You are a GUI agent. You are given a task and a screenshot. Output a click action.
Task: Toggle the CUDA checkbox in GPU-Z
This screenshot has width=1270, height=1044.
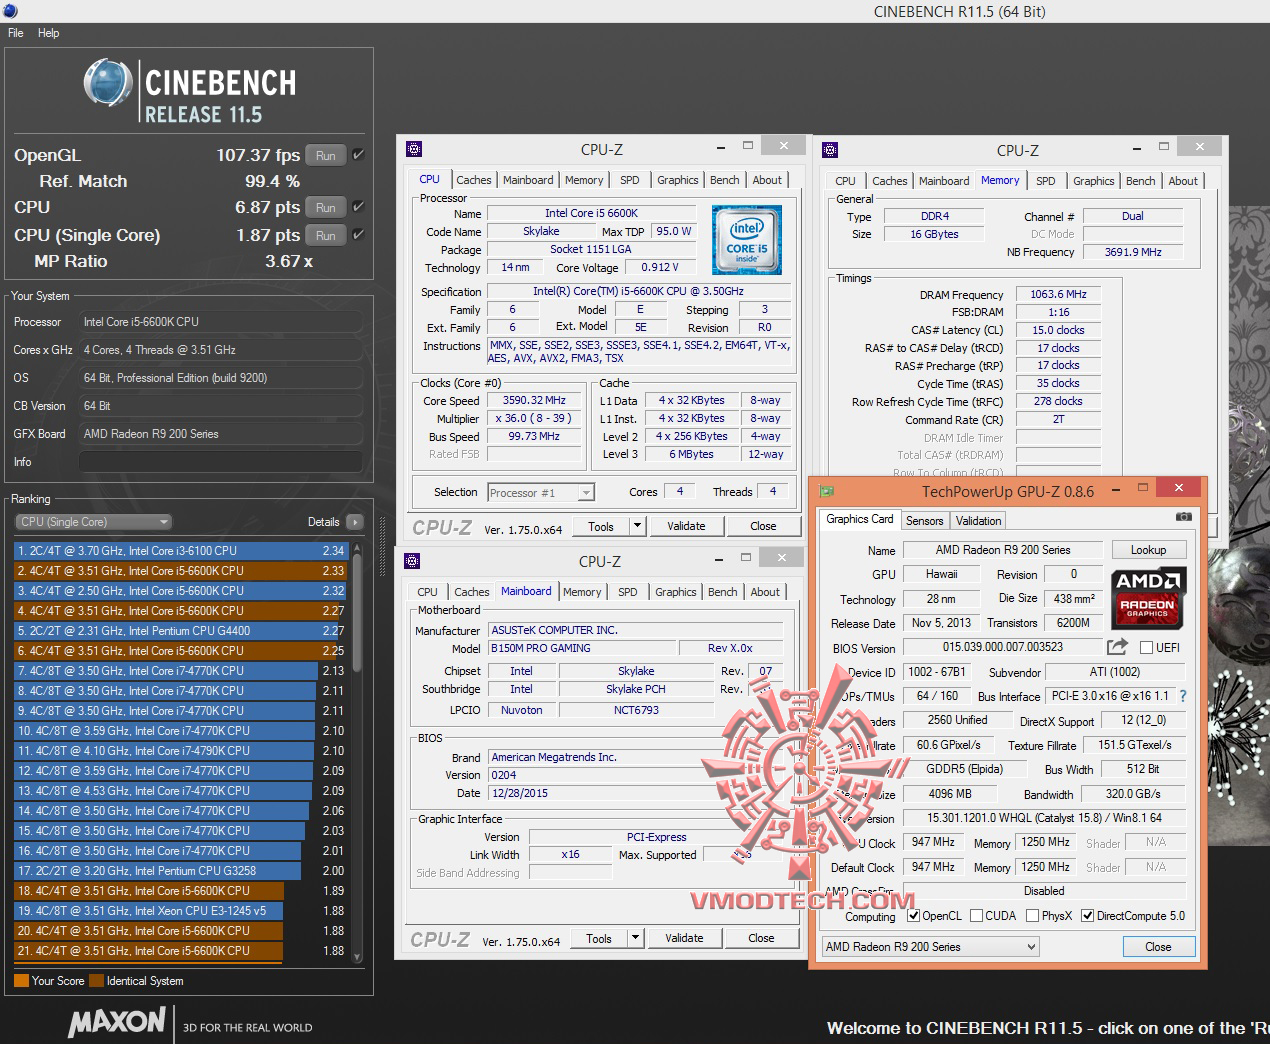click(x=975, y=916)
